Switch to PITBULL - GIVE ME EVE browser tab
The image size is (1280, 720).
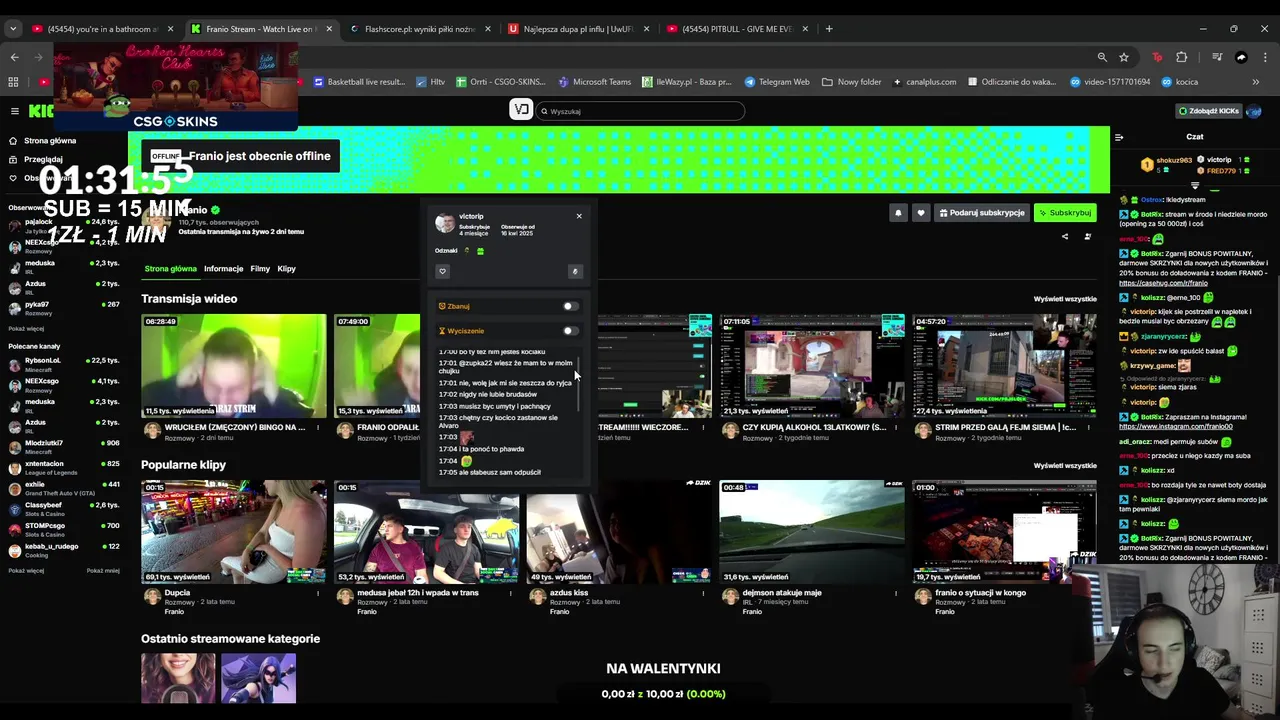coord(737,29)
